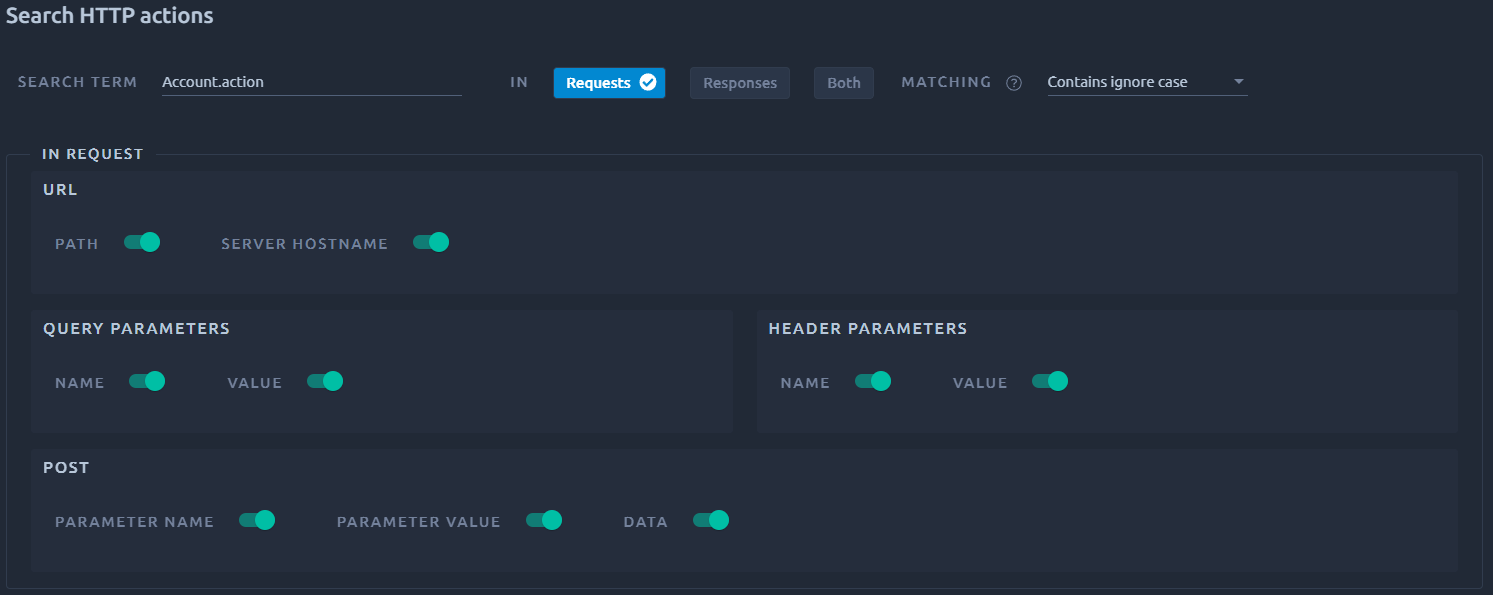Screen dimensions: 1493x595
Task: Click the POST section heading
Action: point(66,467)
